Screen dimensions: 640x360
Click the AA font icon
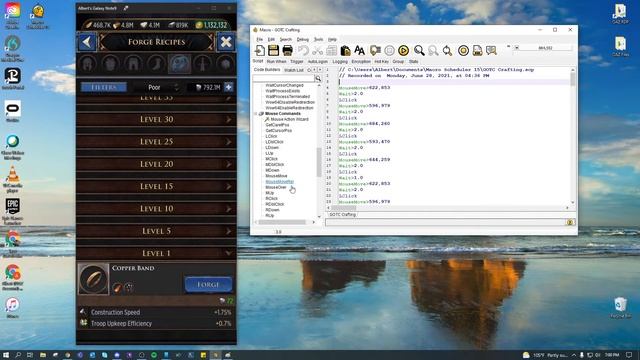point(360,51)
